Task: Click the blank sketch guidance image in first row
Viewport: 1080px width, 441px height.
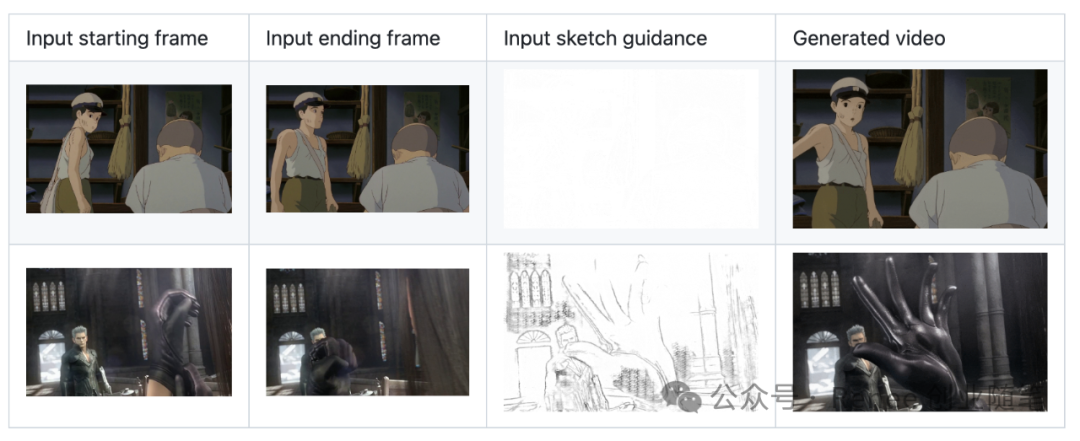Action: point(631,148)
